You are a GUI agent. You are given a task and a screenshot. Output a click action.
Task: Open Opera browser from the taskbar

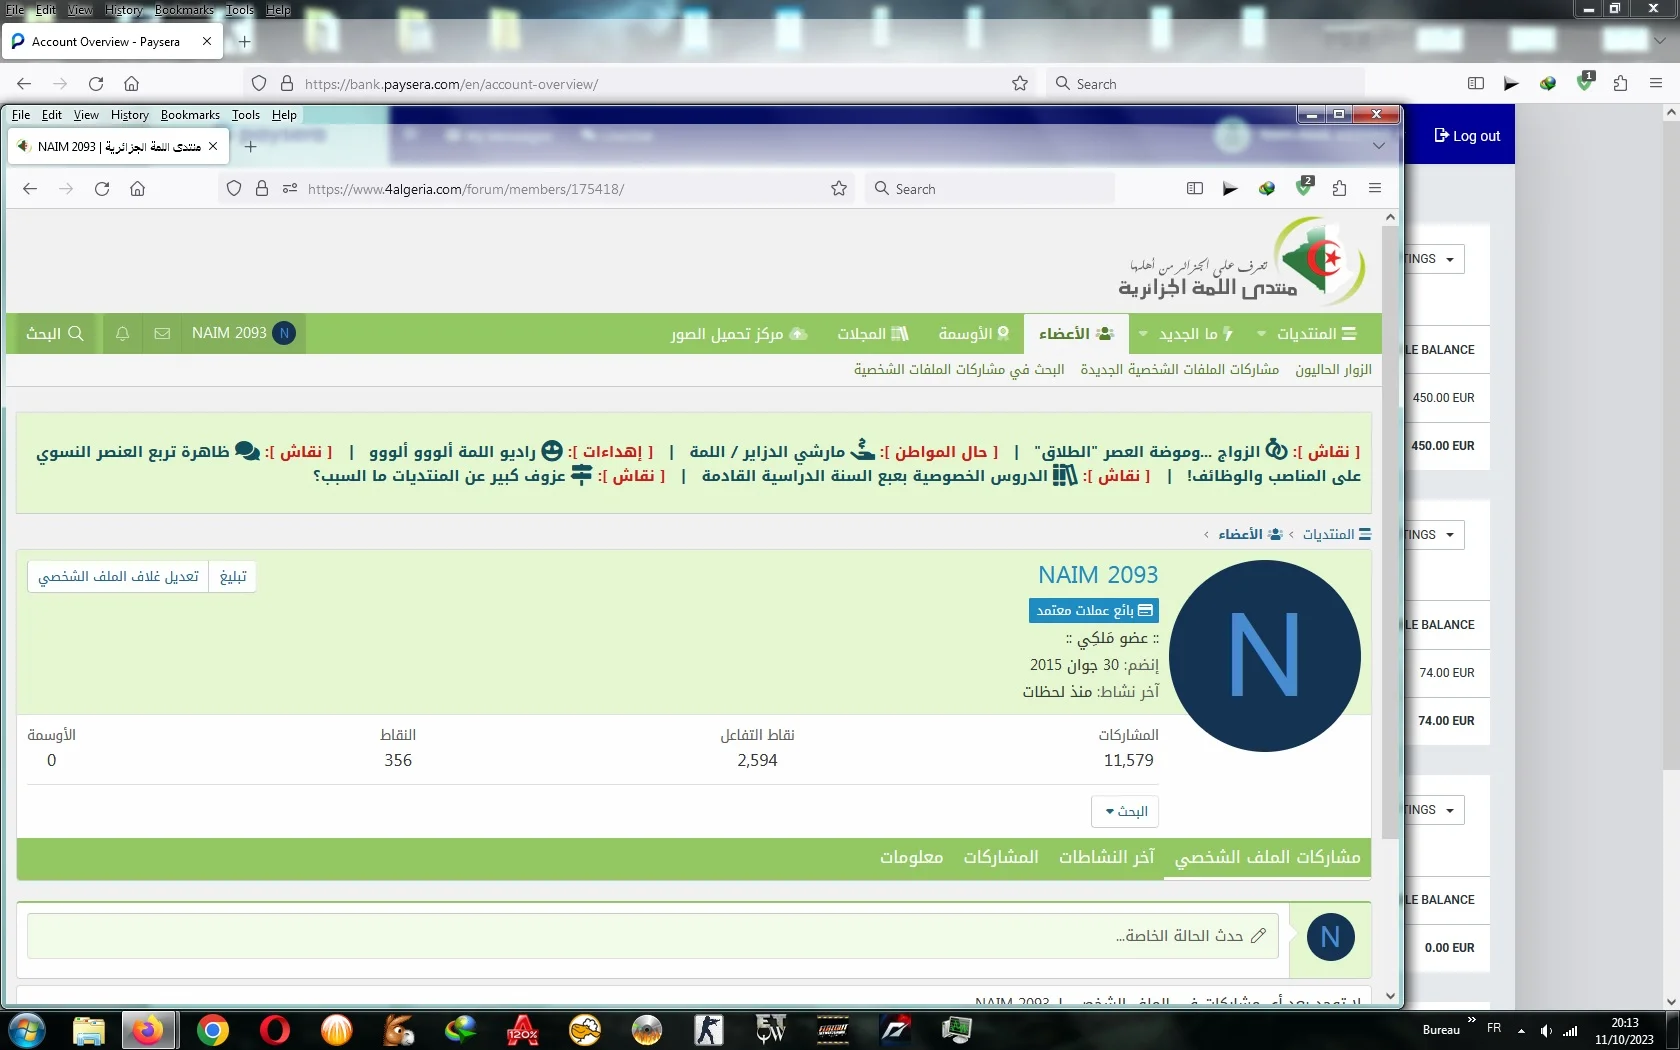click(274, 1029)
